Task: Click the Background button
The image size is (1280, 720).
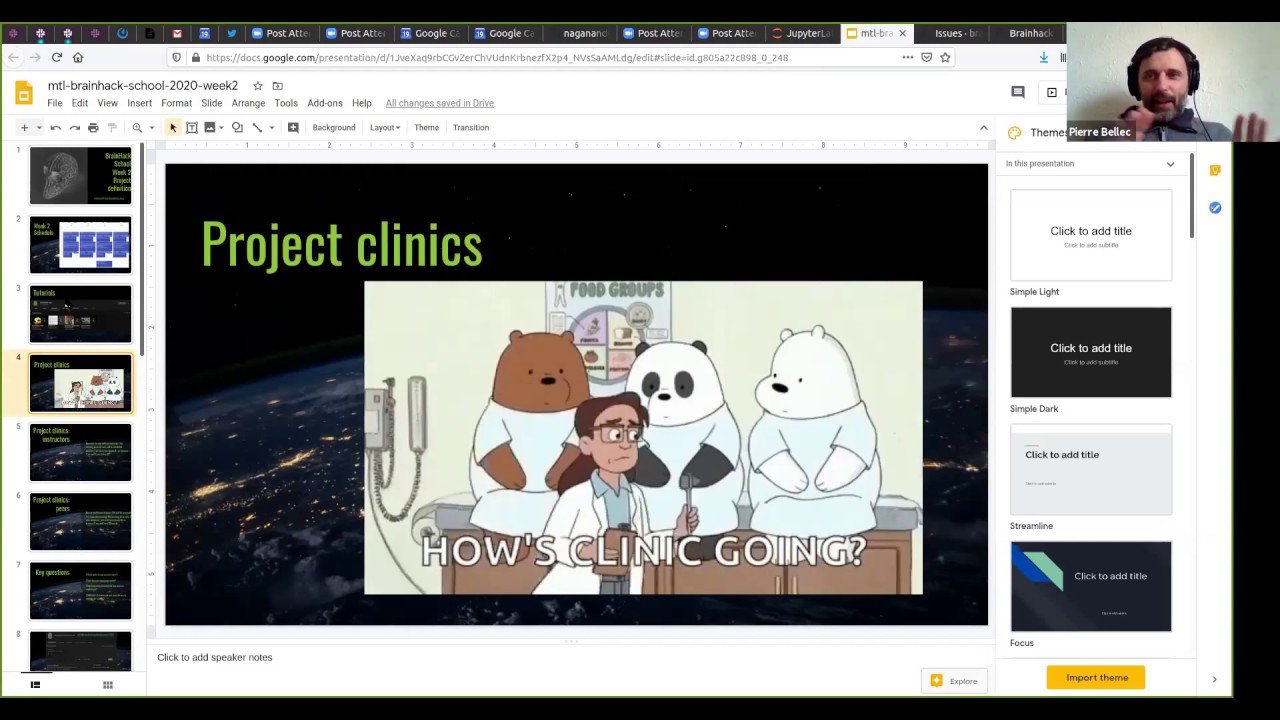Action: point(334,128)
